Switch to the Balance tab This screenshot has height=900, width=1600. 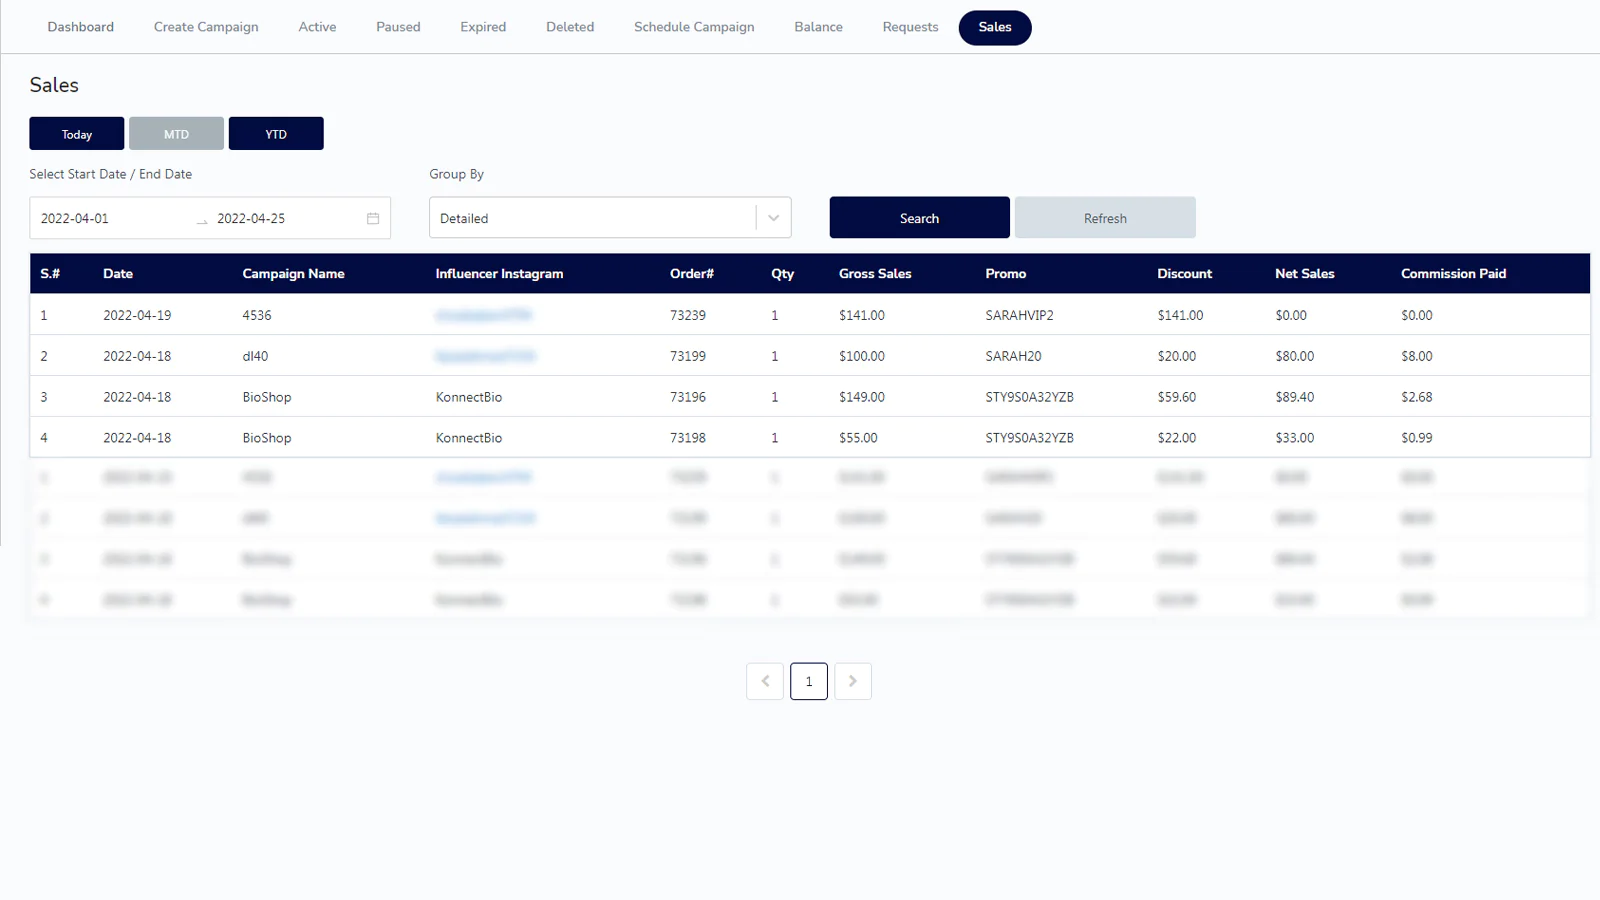pyautogui.click(x=818, y=27)
